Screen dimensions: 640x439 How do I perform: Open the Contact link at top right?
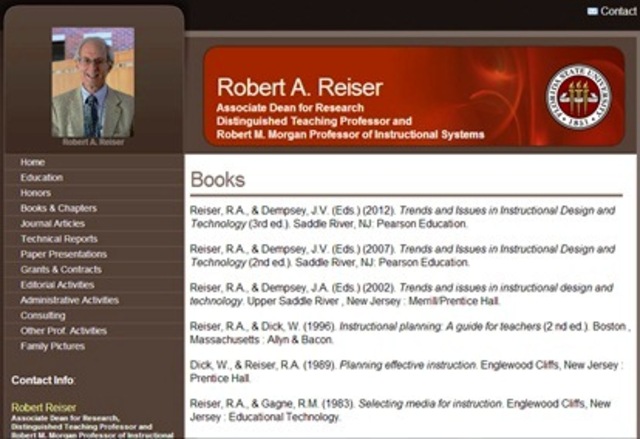[618, 11]
